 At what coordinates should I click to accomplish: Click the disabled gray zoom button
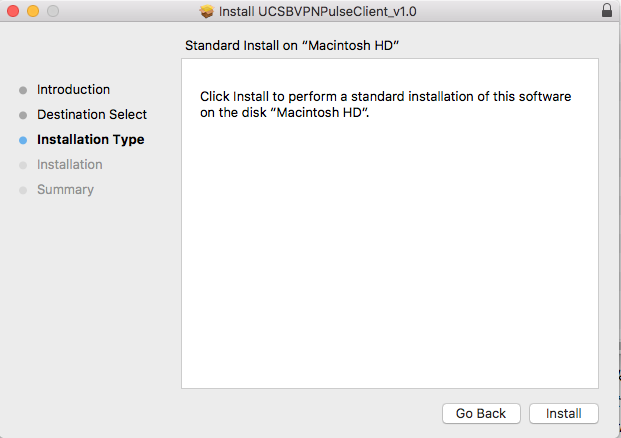point(53,11)
